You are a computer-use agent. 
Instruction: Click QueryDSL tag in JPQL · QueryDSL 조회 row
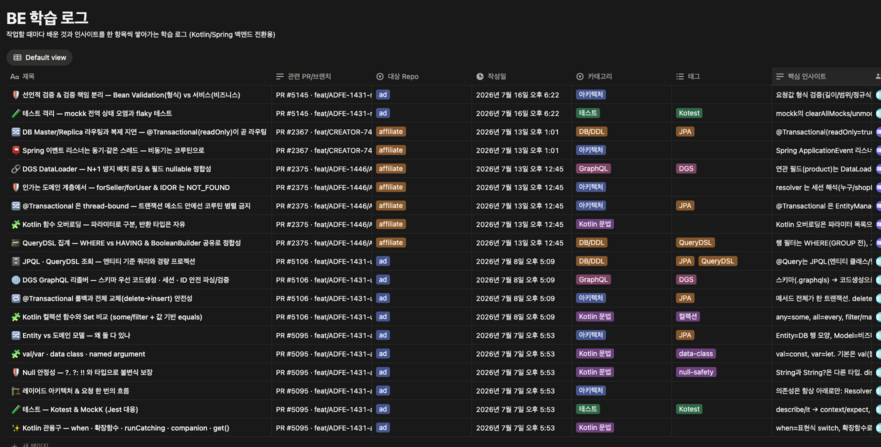[717, 261]
